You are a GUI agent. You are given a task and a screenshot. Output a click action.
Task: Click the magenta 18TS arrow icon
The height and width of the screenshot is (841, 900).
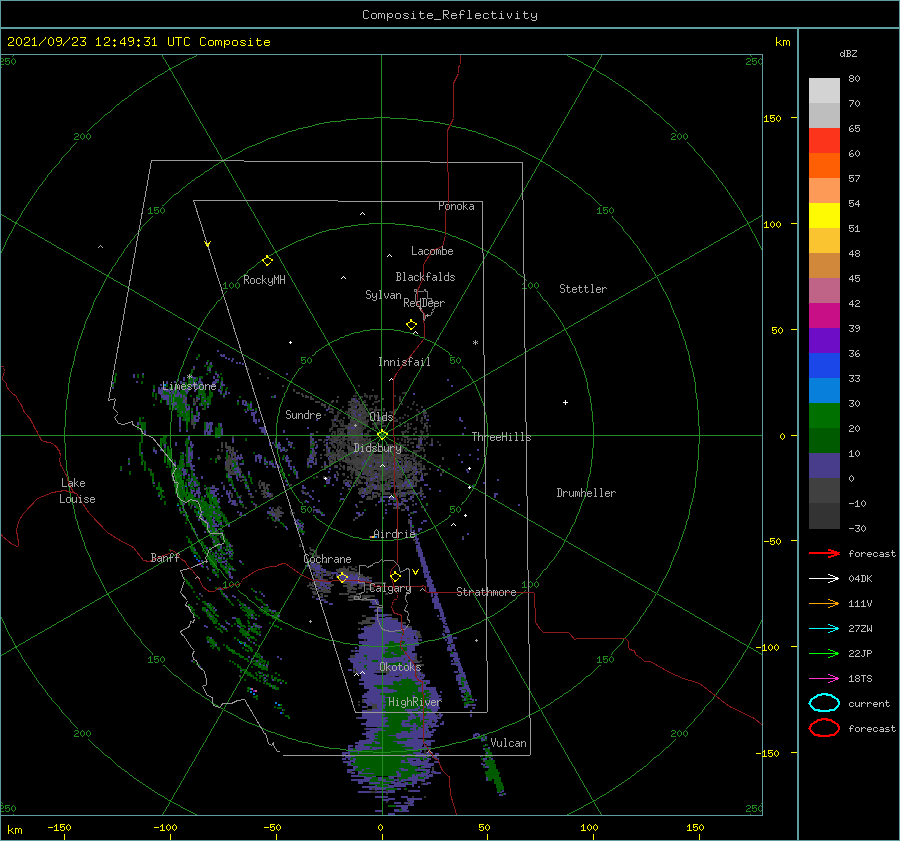click(x=824, y=679)
